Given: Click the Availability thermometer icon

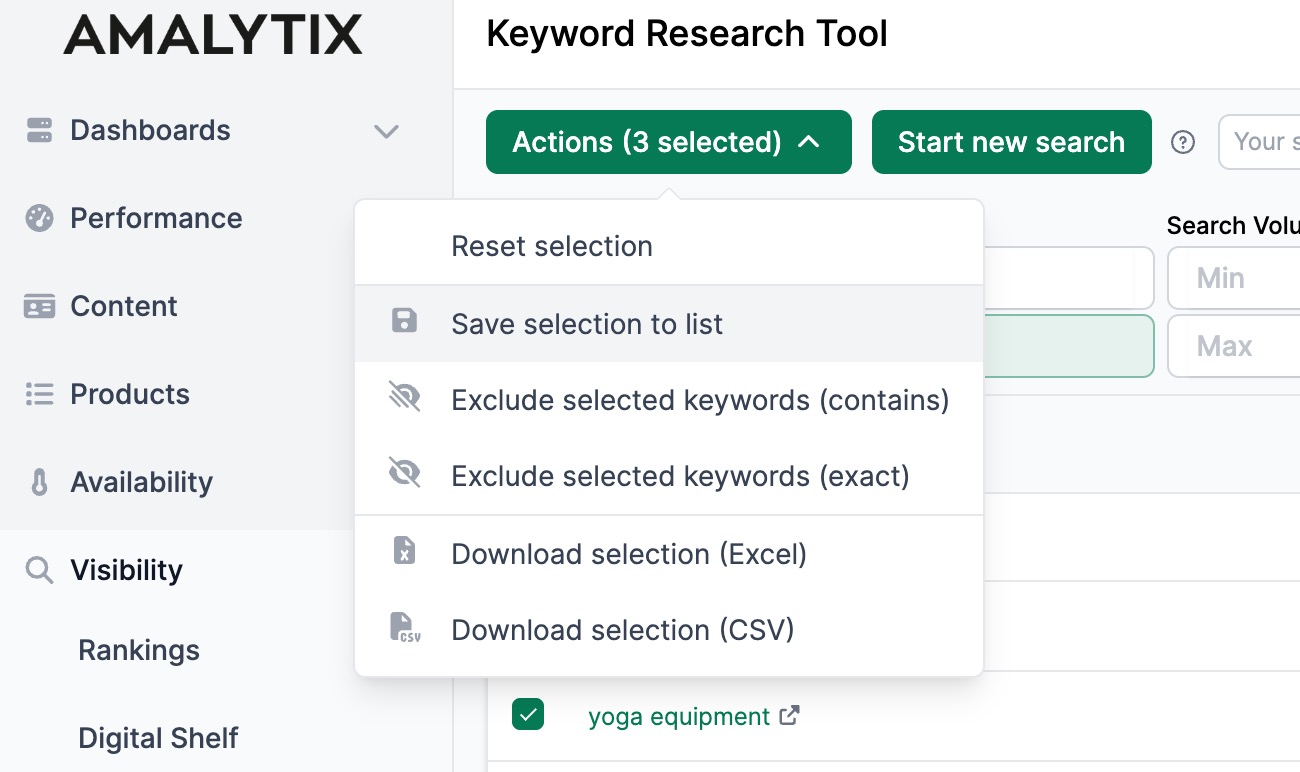Looking at the screenshot, I should 39,482.
